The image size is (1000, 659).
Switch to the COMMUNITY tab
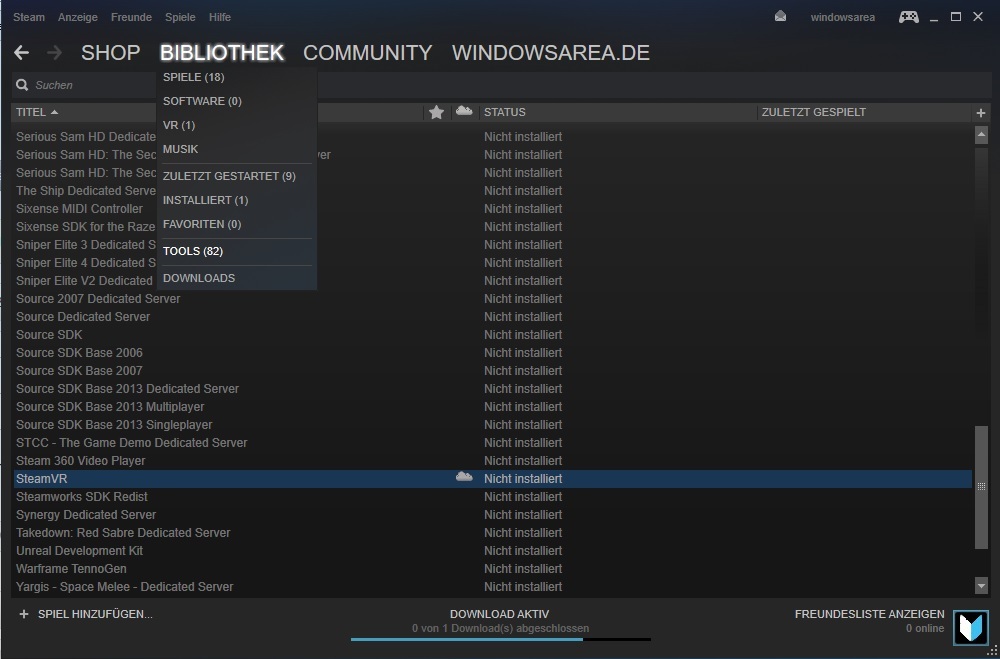(367, 53)
